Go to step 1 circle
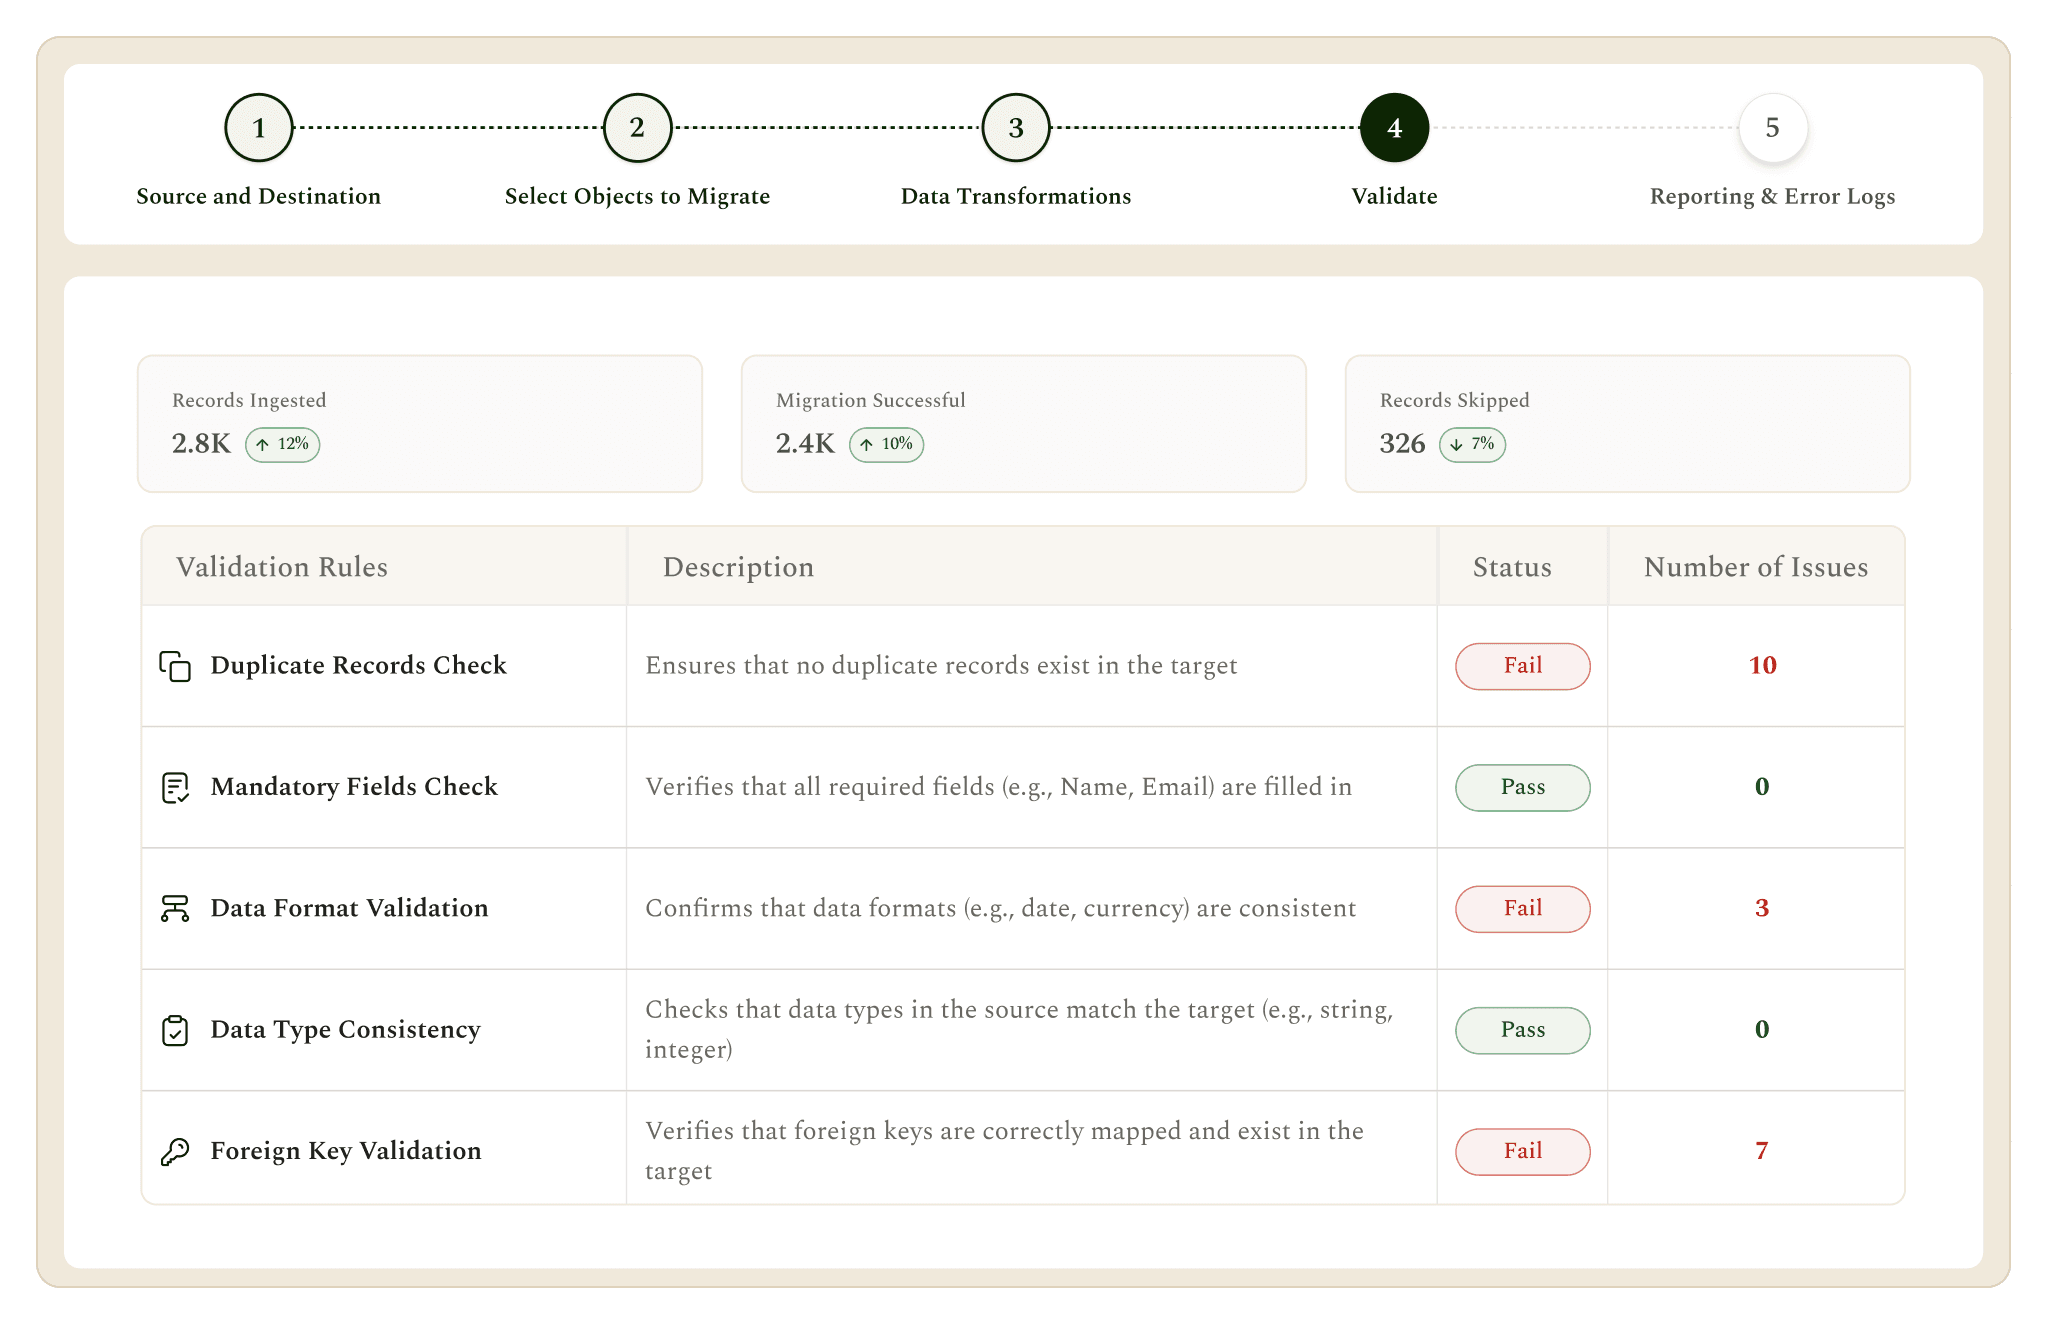Screen dimensions: 2048x1324 [x=259, y=128]
